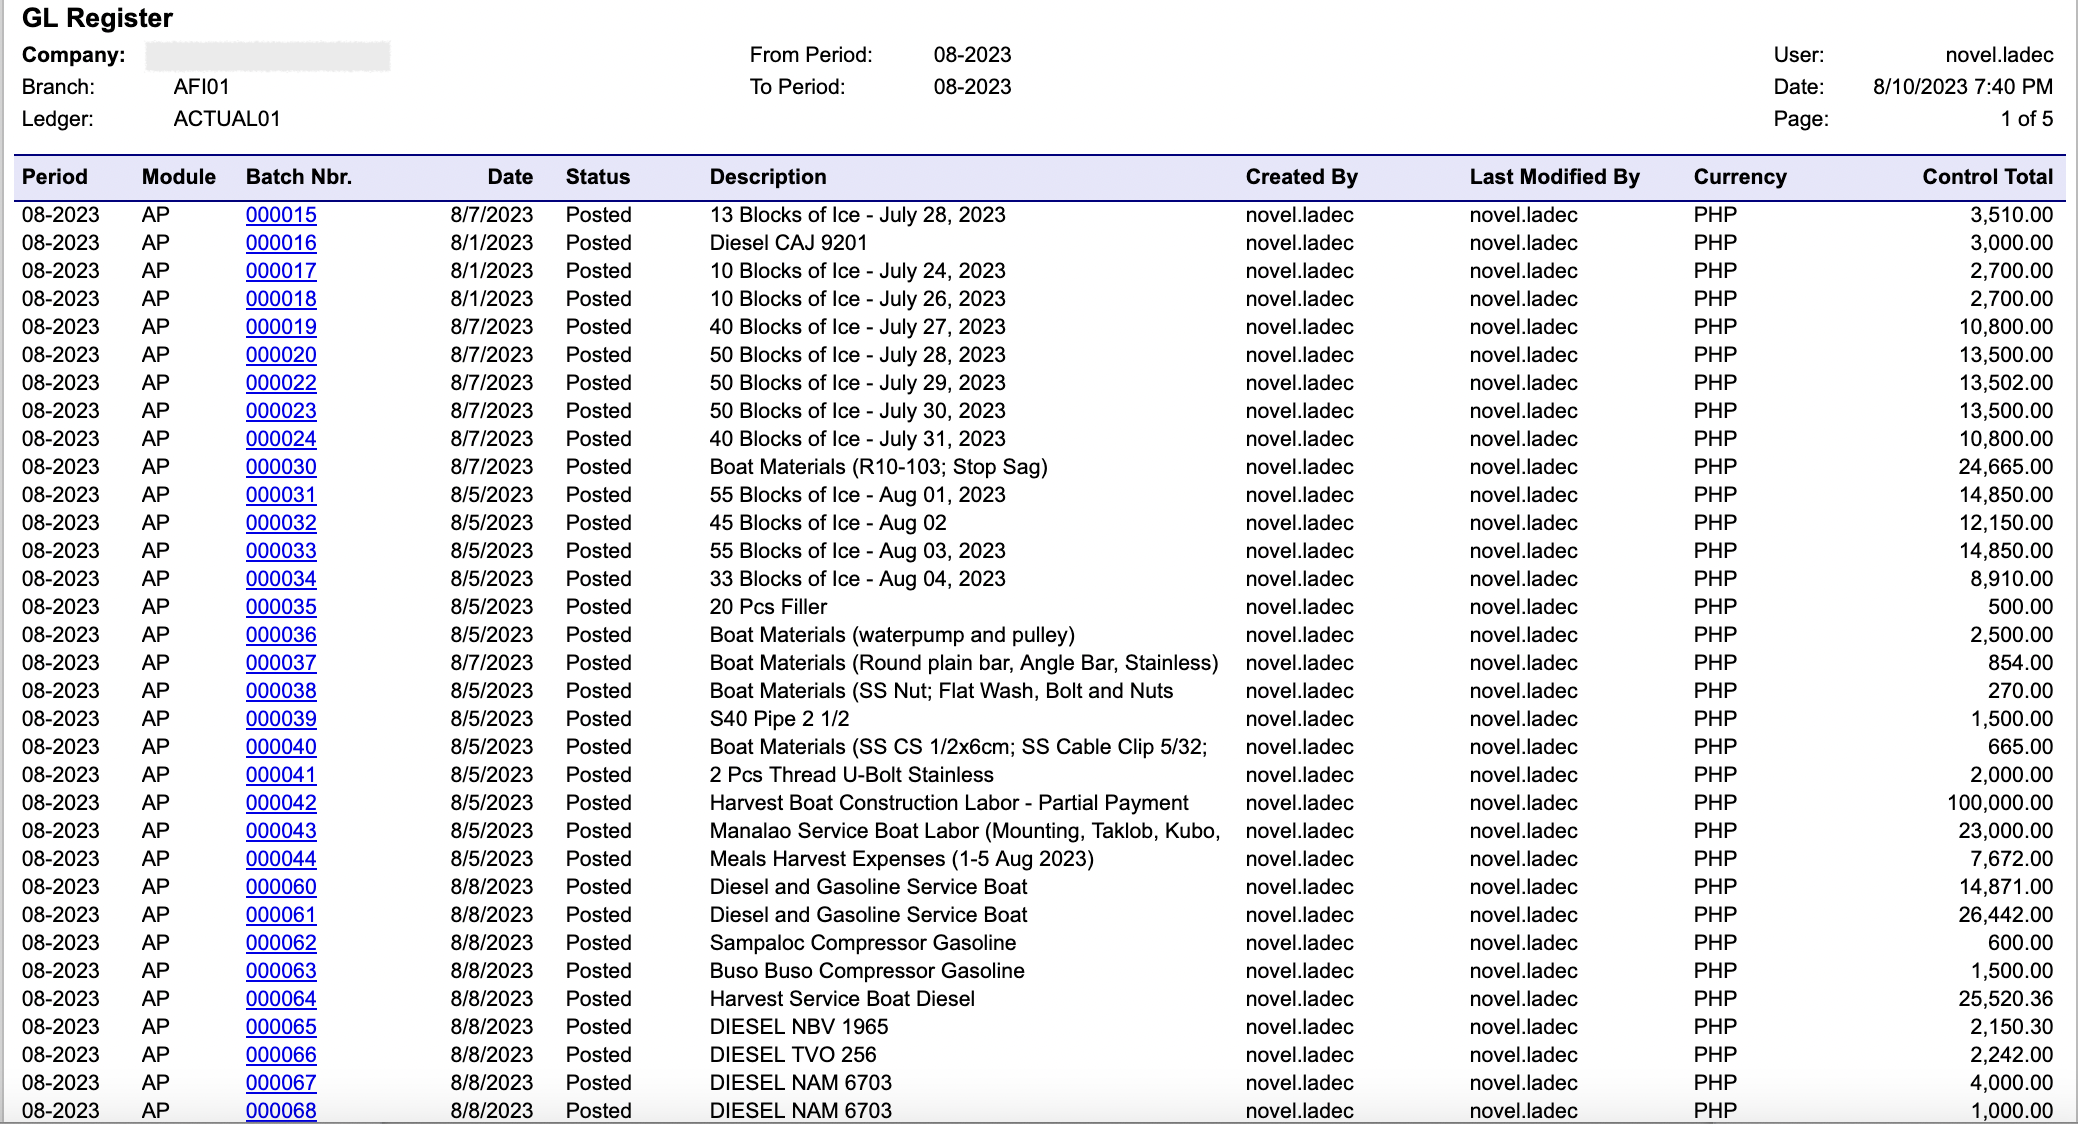Open batch number 000016 link

[x=281, y=243]
